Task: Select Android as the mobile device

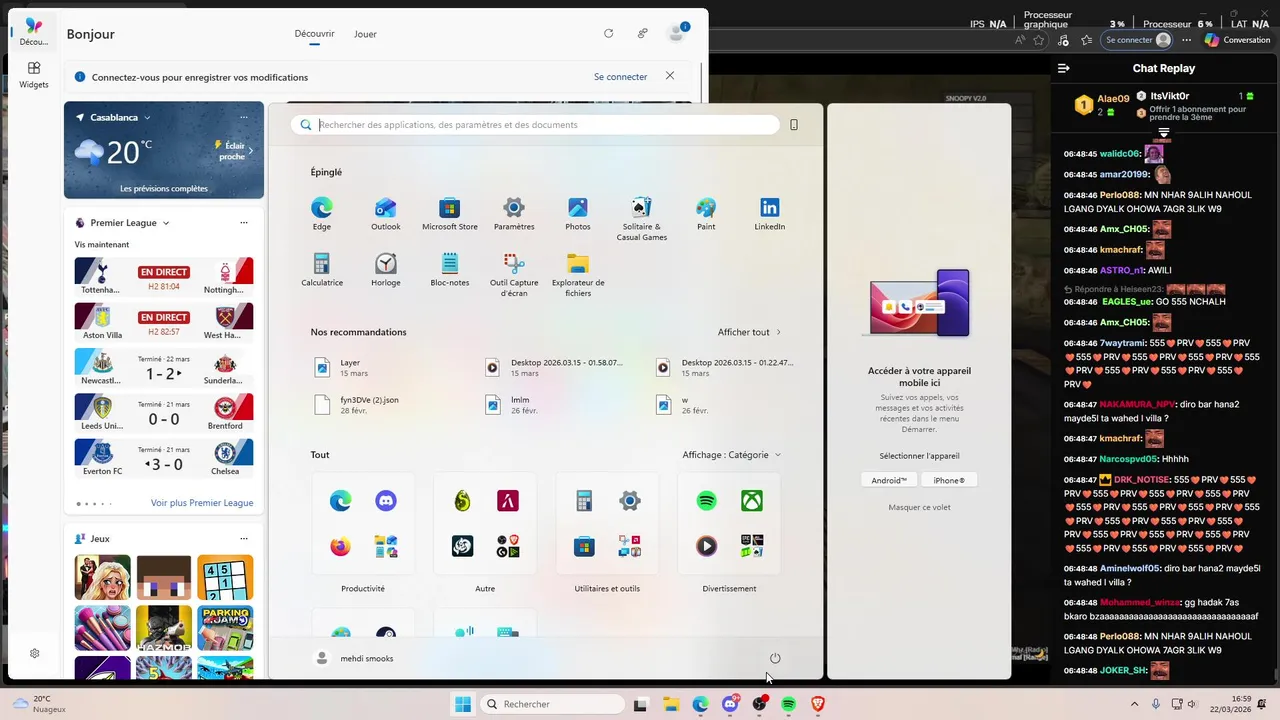Action: [889, 480]
